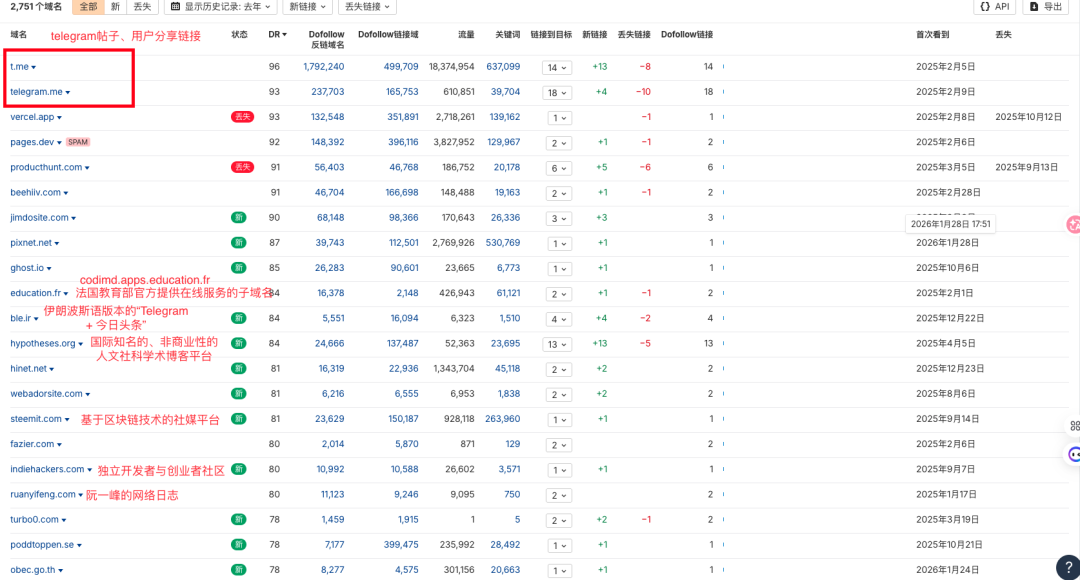Click the help question mark icon
The height and width of the screenshot is (580, 1080).
(1067, 567)
